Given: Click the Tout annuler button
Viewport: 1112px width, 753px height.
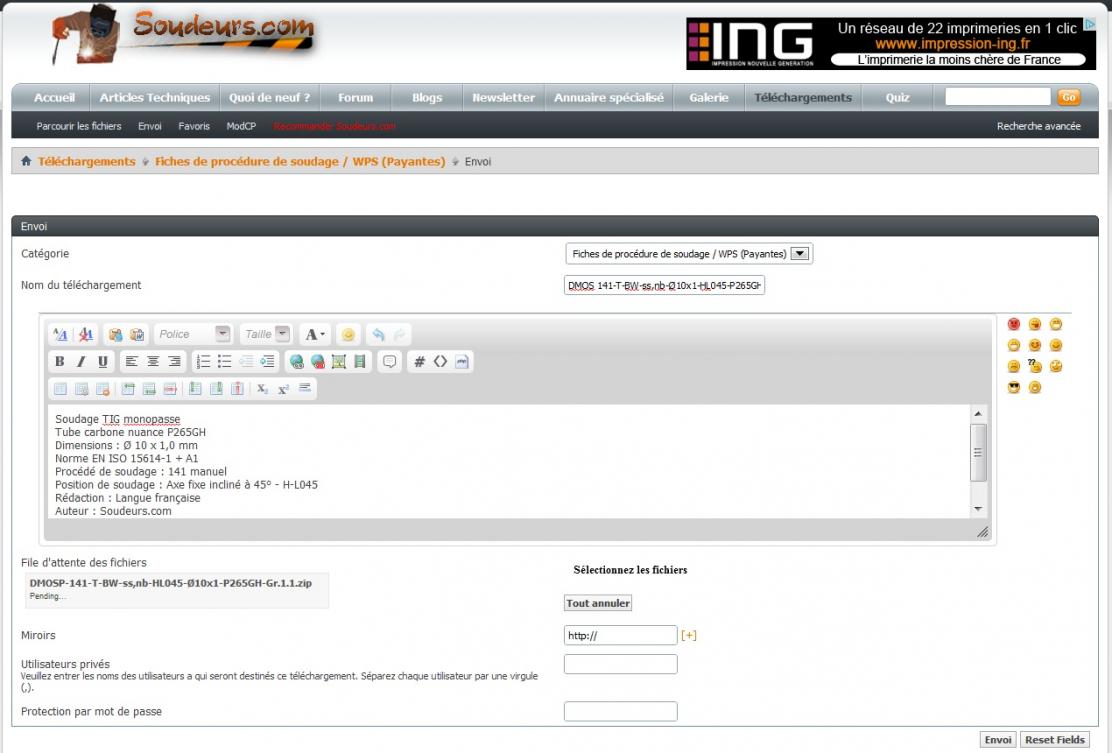Looking at the screenshot, I should tap(597, 603).
